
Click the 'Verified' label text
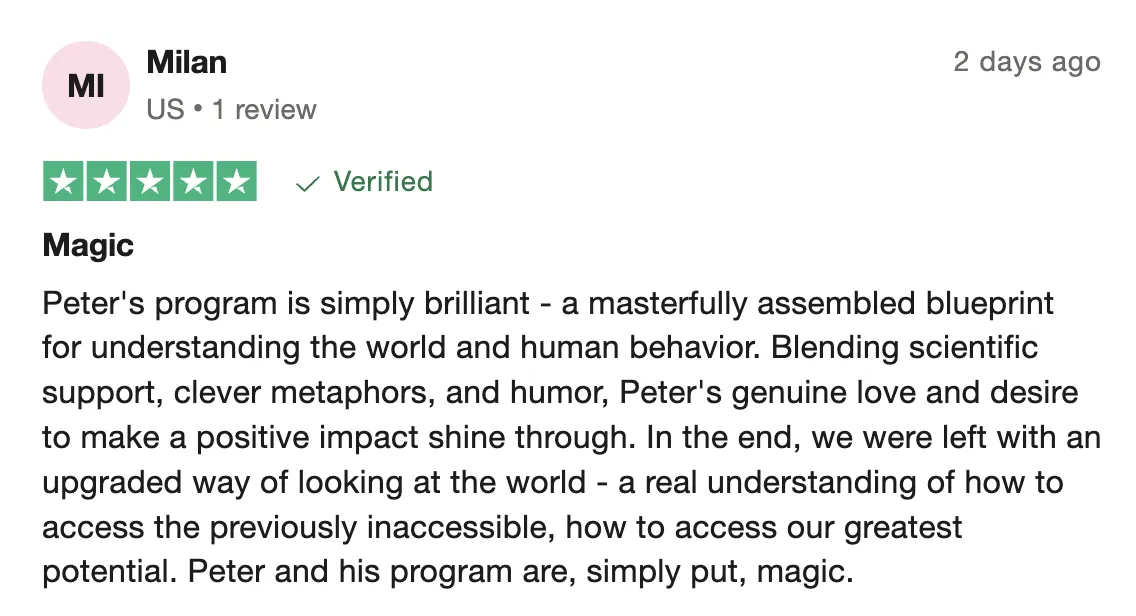[383, 181]
